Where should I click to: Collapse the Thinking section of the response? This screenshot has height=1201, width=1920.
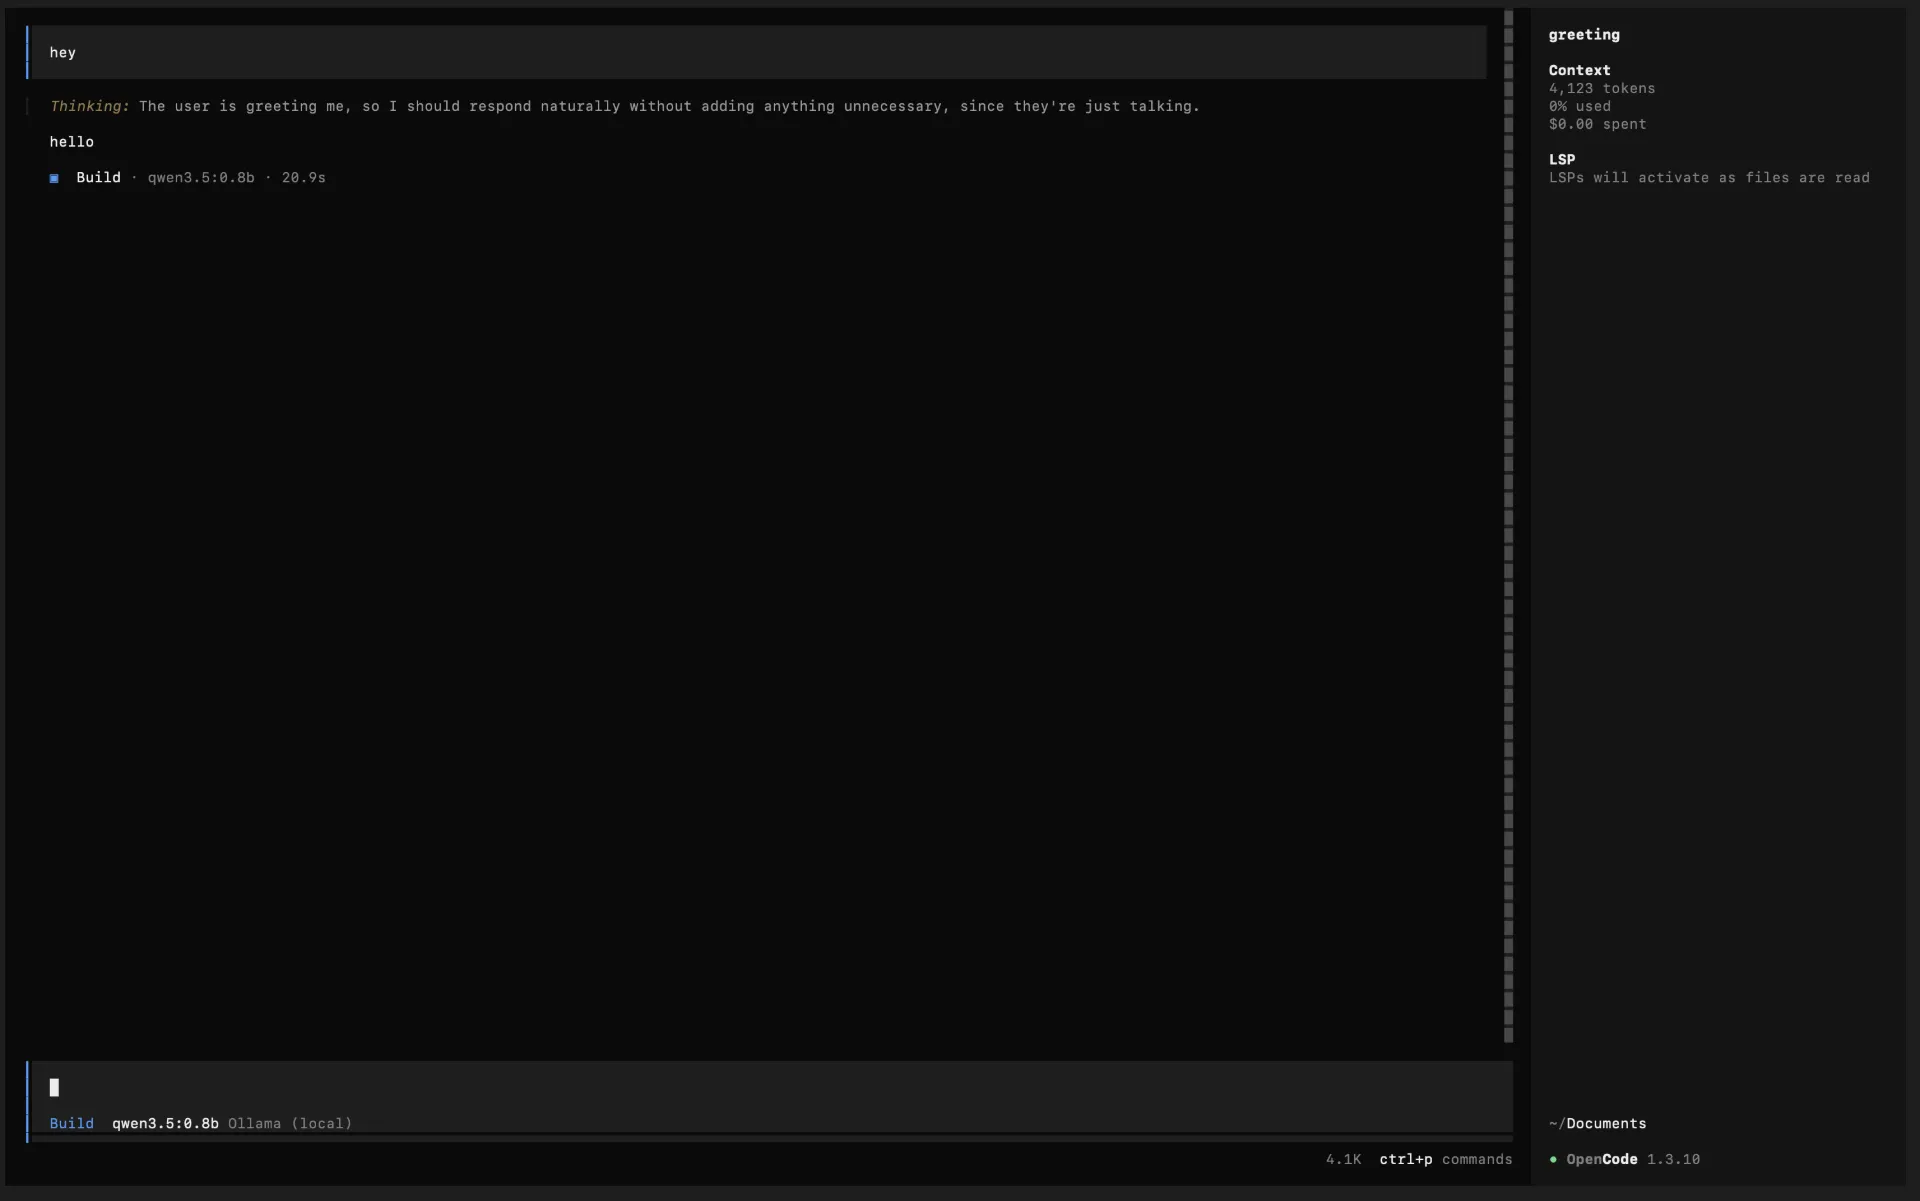(88, 106)
